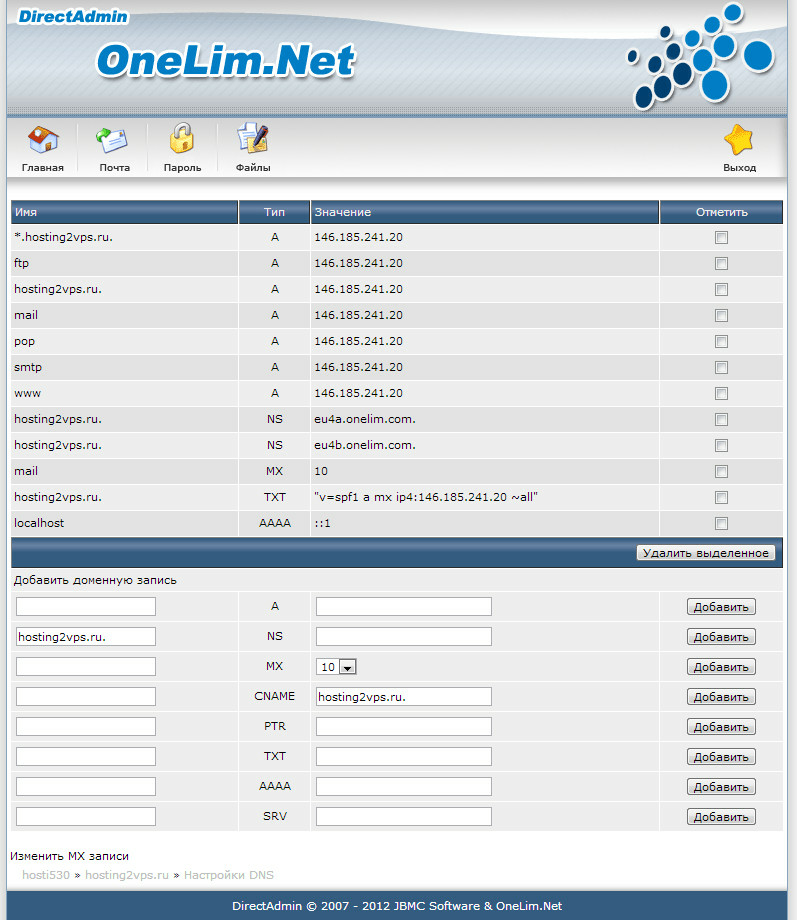797x920 pixels.
Task: Focus the MX record name field
Action: [x=86, y=667]
